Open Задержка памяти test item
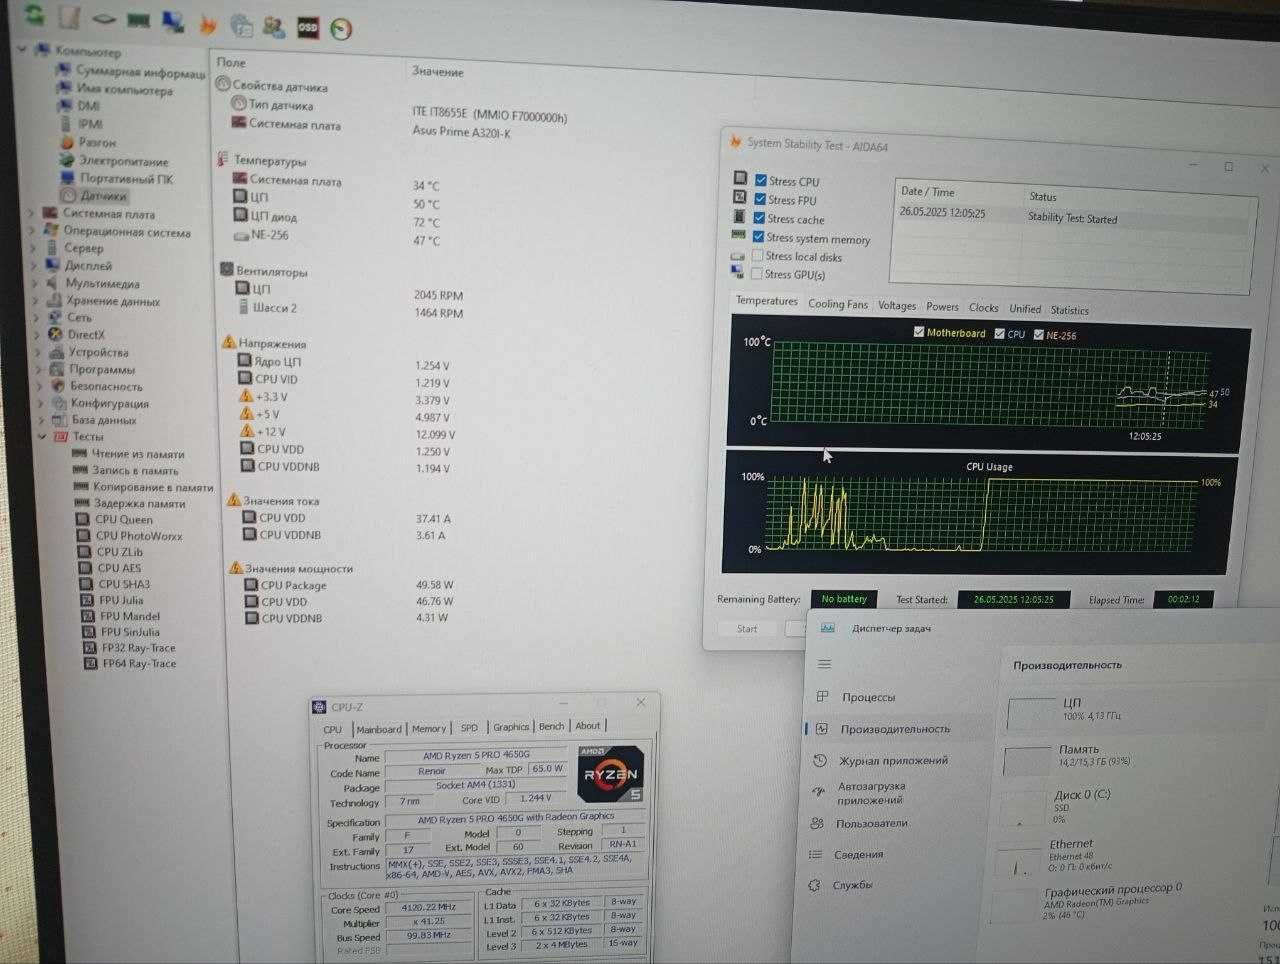Viewport: 1280px width, 964px height. (x=139, y=503)
